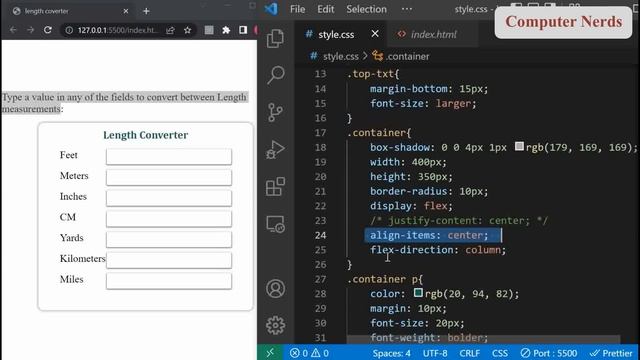Click the Meters input field
This screenshot has width=640, height=360.
(169, 177)
